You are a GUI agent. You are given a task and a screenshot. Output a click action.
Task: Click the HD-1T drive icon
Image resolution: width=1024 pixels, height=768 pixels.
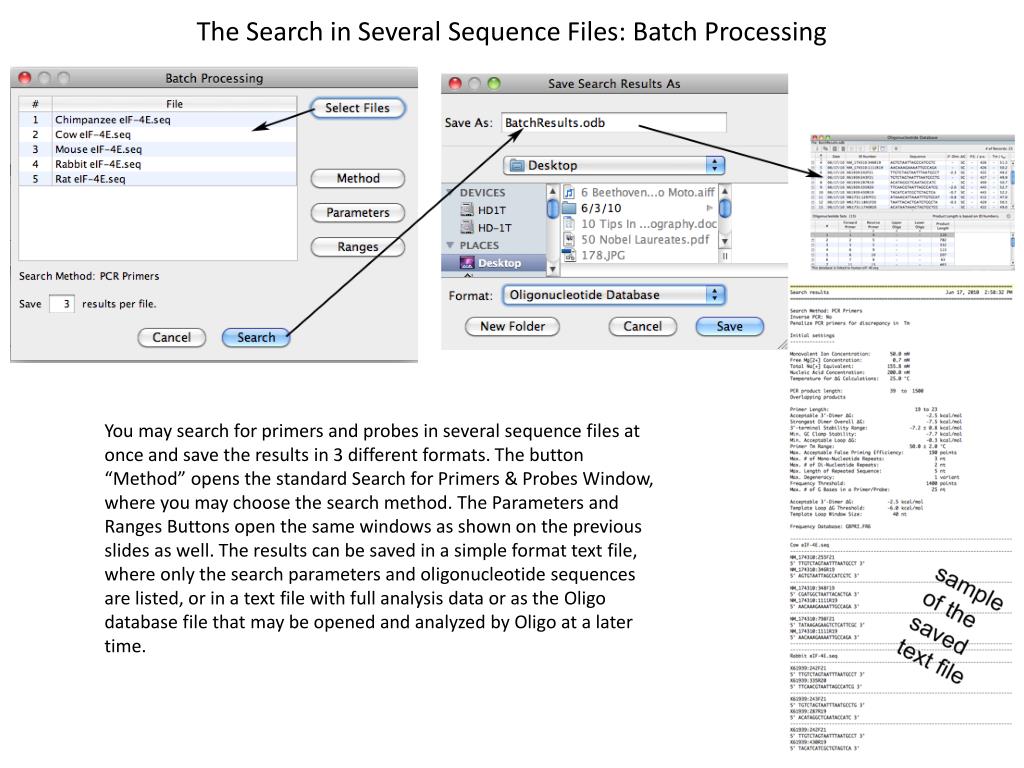coord(467,227)
